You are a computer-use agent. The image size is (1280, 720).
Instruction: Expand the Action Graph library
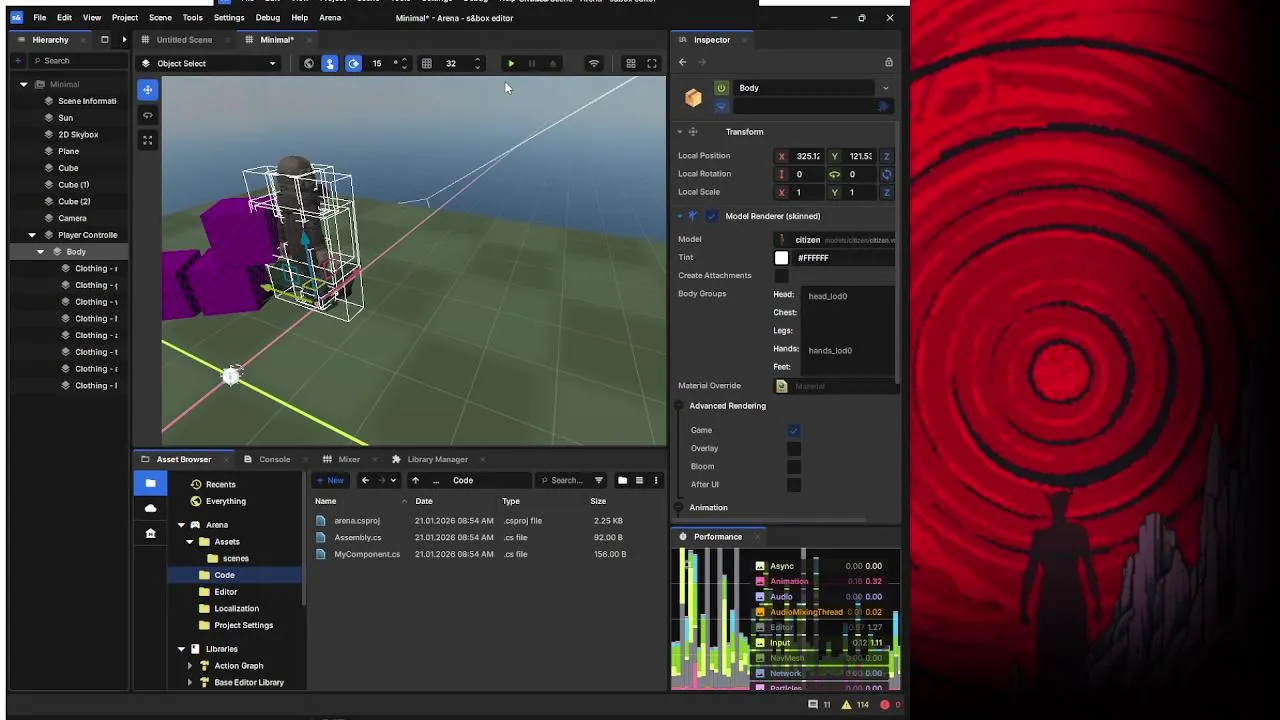189,666
